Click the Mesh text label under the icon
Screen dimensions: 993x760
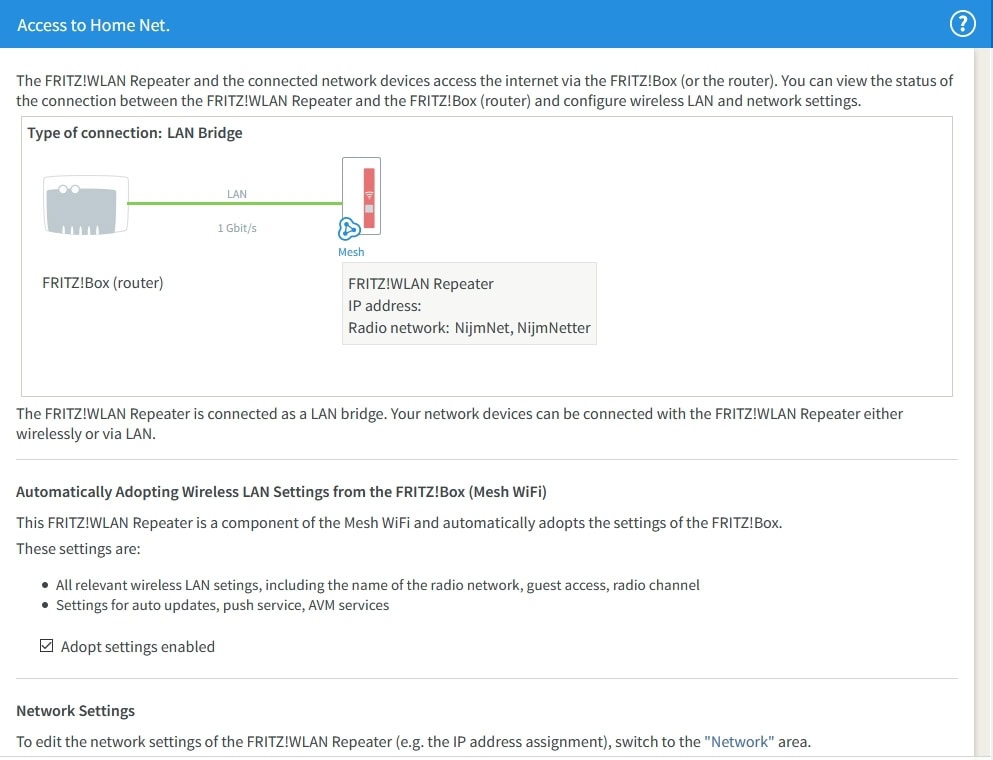click(x=351, y=252)
